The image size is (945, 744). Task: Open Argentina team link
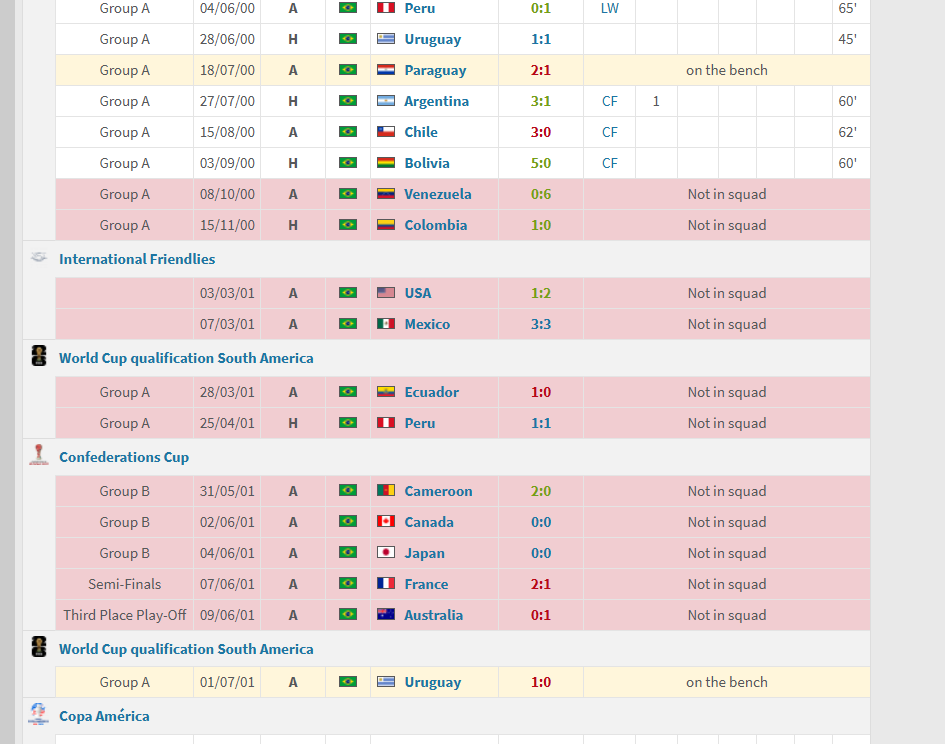(x=436, y=101)
